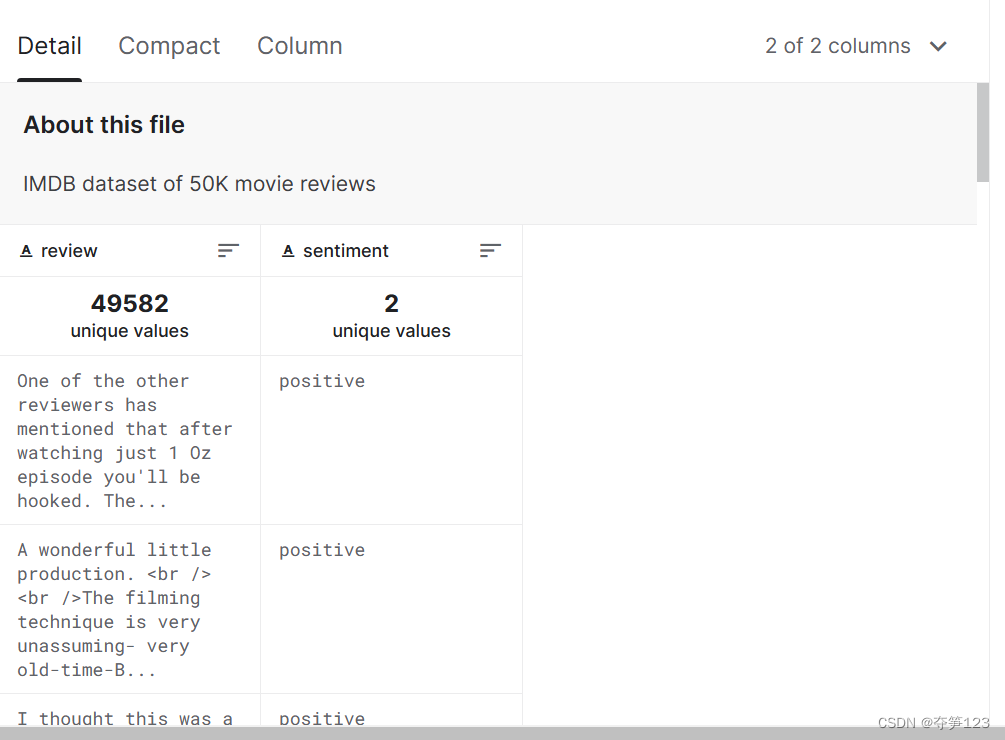Select the sentiment column header label
Screen dimensions: 1005x740
click(x=346, y=251)
